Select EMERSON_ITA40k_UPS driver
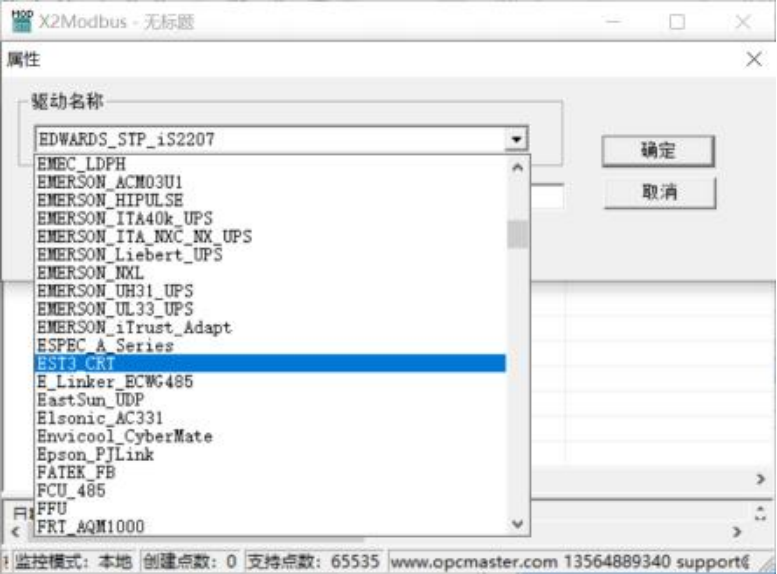 271,219
